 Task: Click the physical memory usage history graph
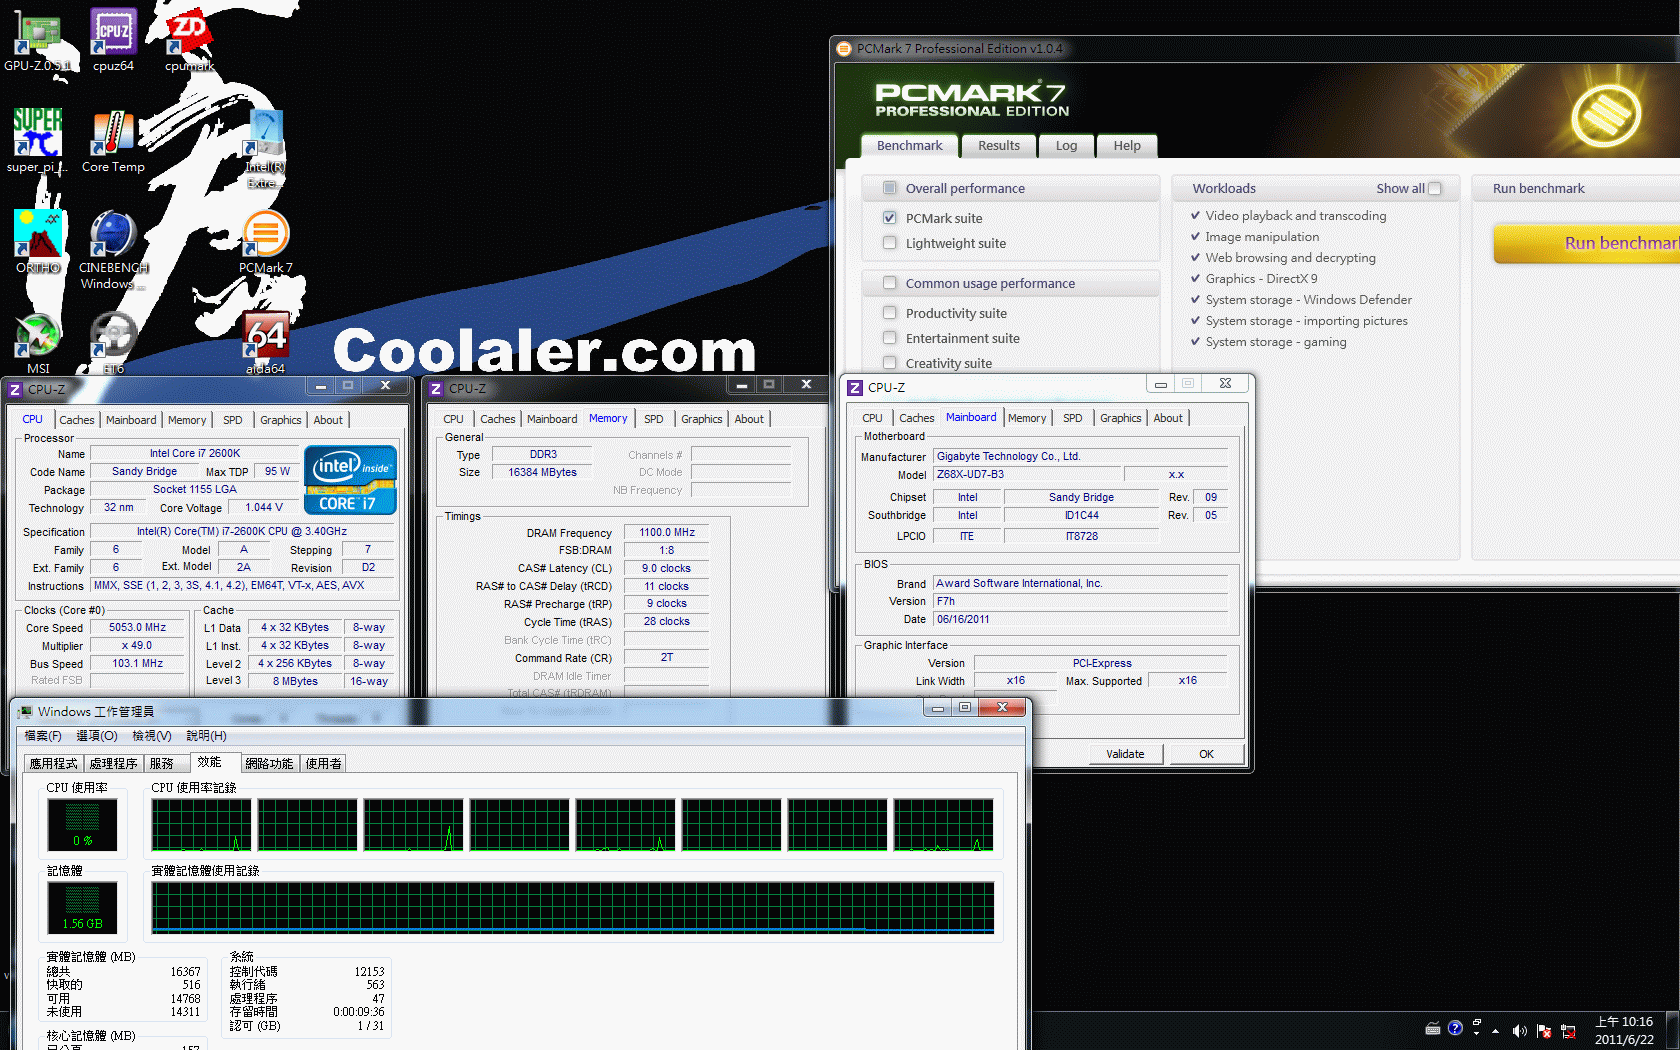point(573,907)
